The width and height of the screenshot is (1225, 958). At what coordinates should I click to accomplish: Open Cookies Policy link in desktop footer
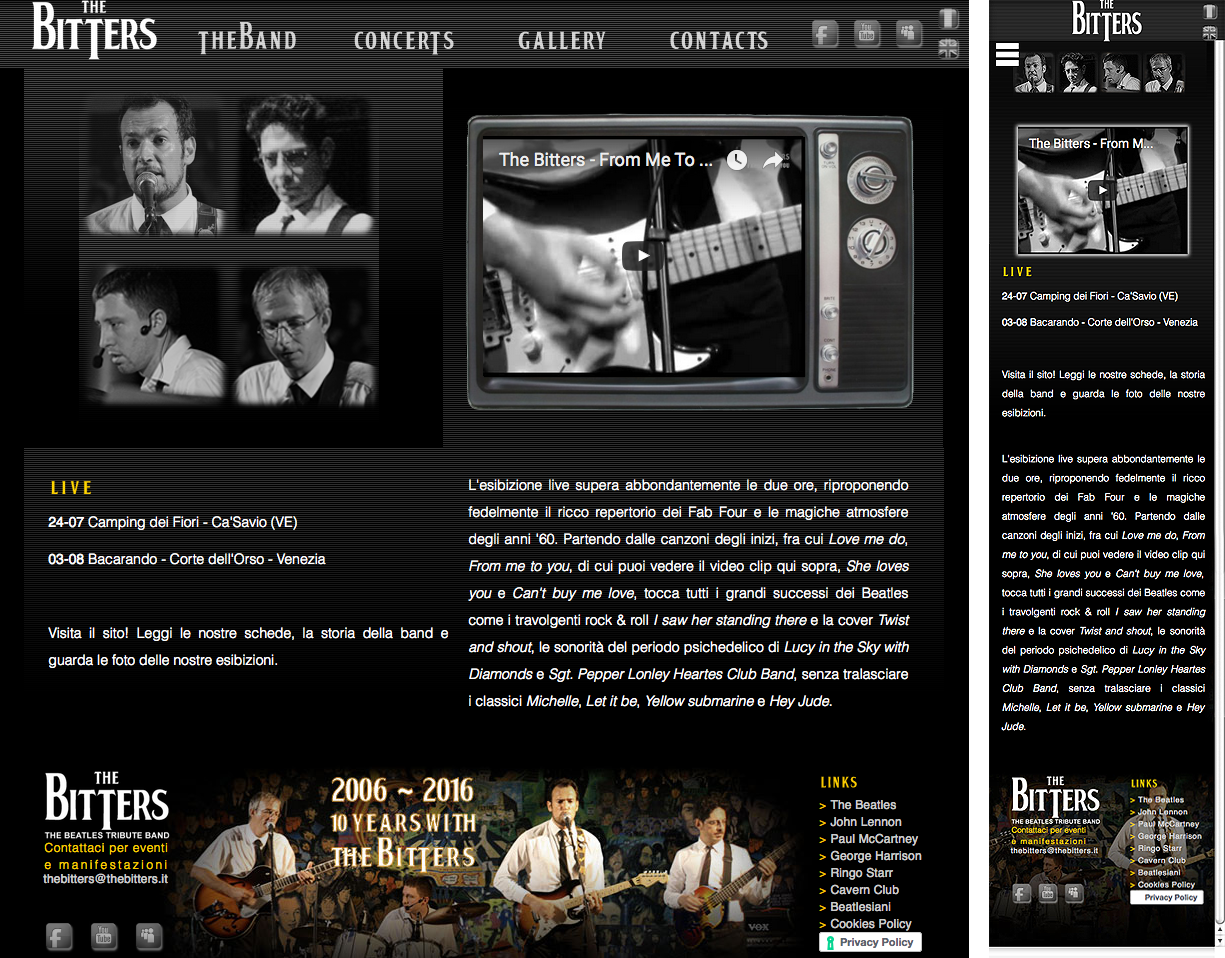click(x=871, y=924)
